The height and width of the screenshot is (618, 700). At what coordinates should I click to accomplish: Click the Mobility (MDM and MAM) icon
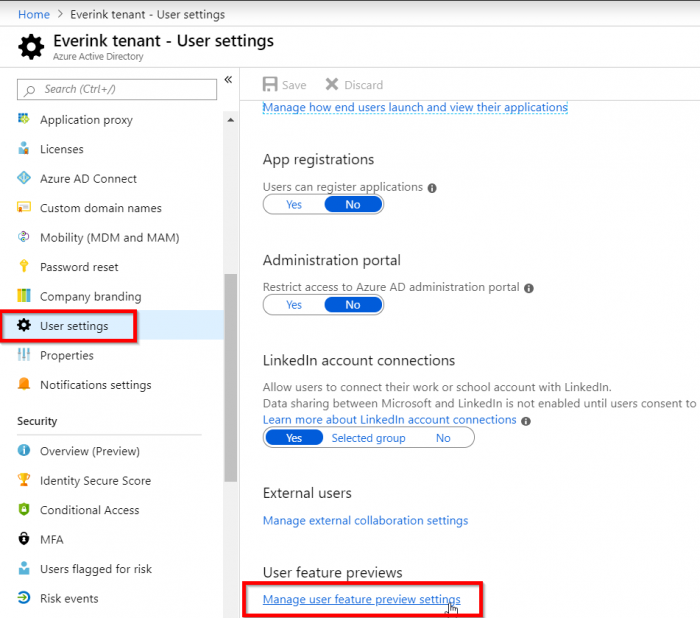pyautogui.click(x=24, y=237)
